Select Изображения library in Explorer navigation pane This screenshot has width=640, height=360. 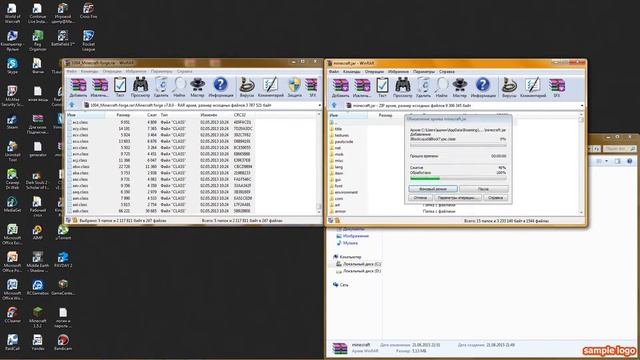(x=352, y=236)
